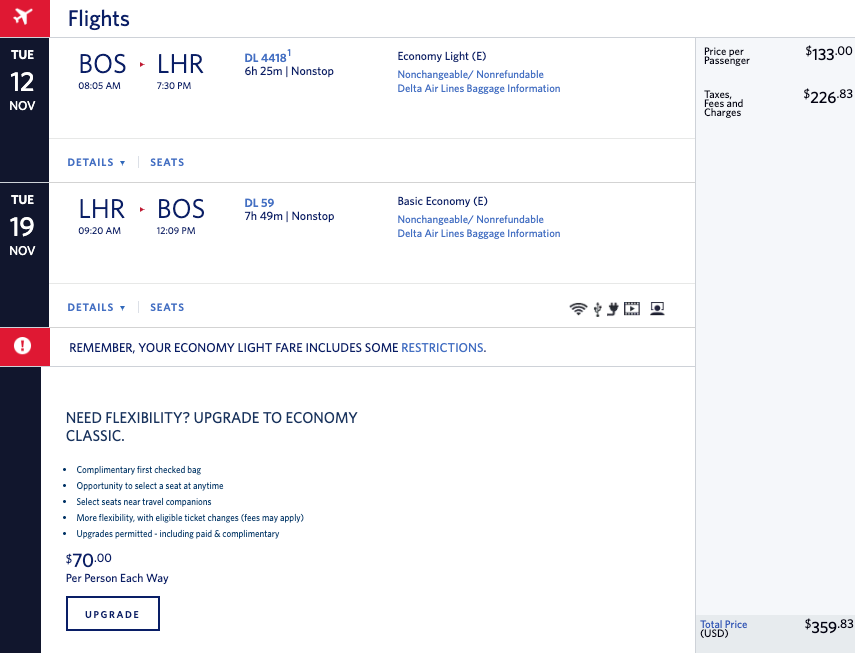Click the personal seatback screen icon
Image resolution: width=855 pixels, height=653 pixels.
[x=657, y=309]
